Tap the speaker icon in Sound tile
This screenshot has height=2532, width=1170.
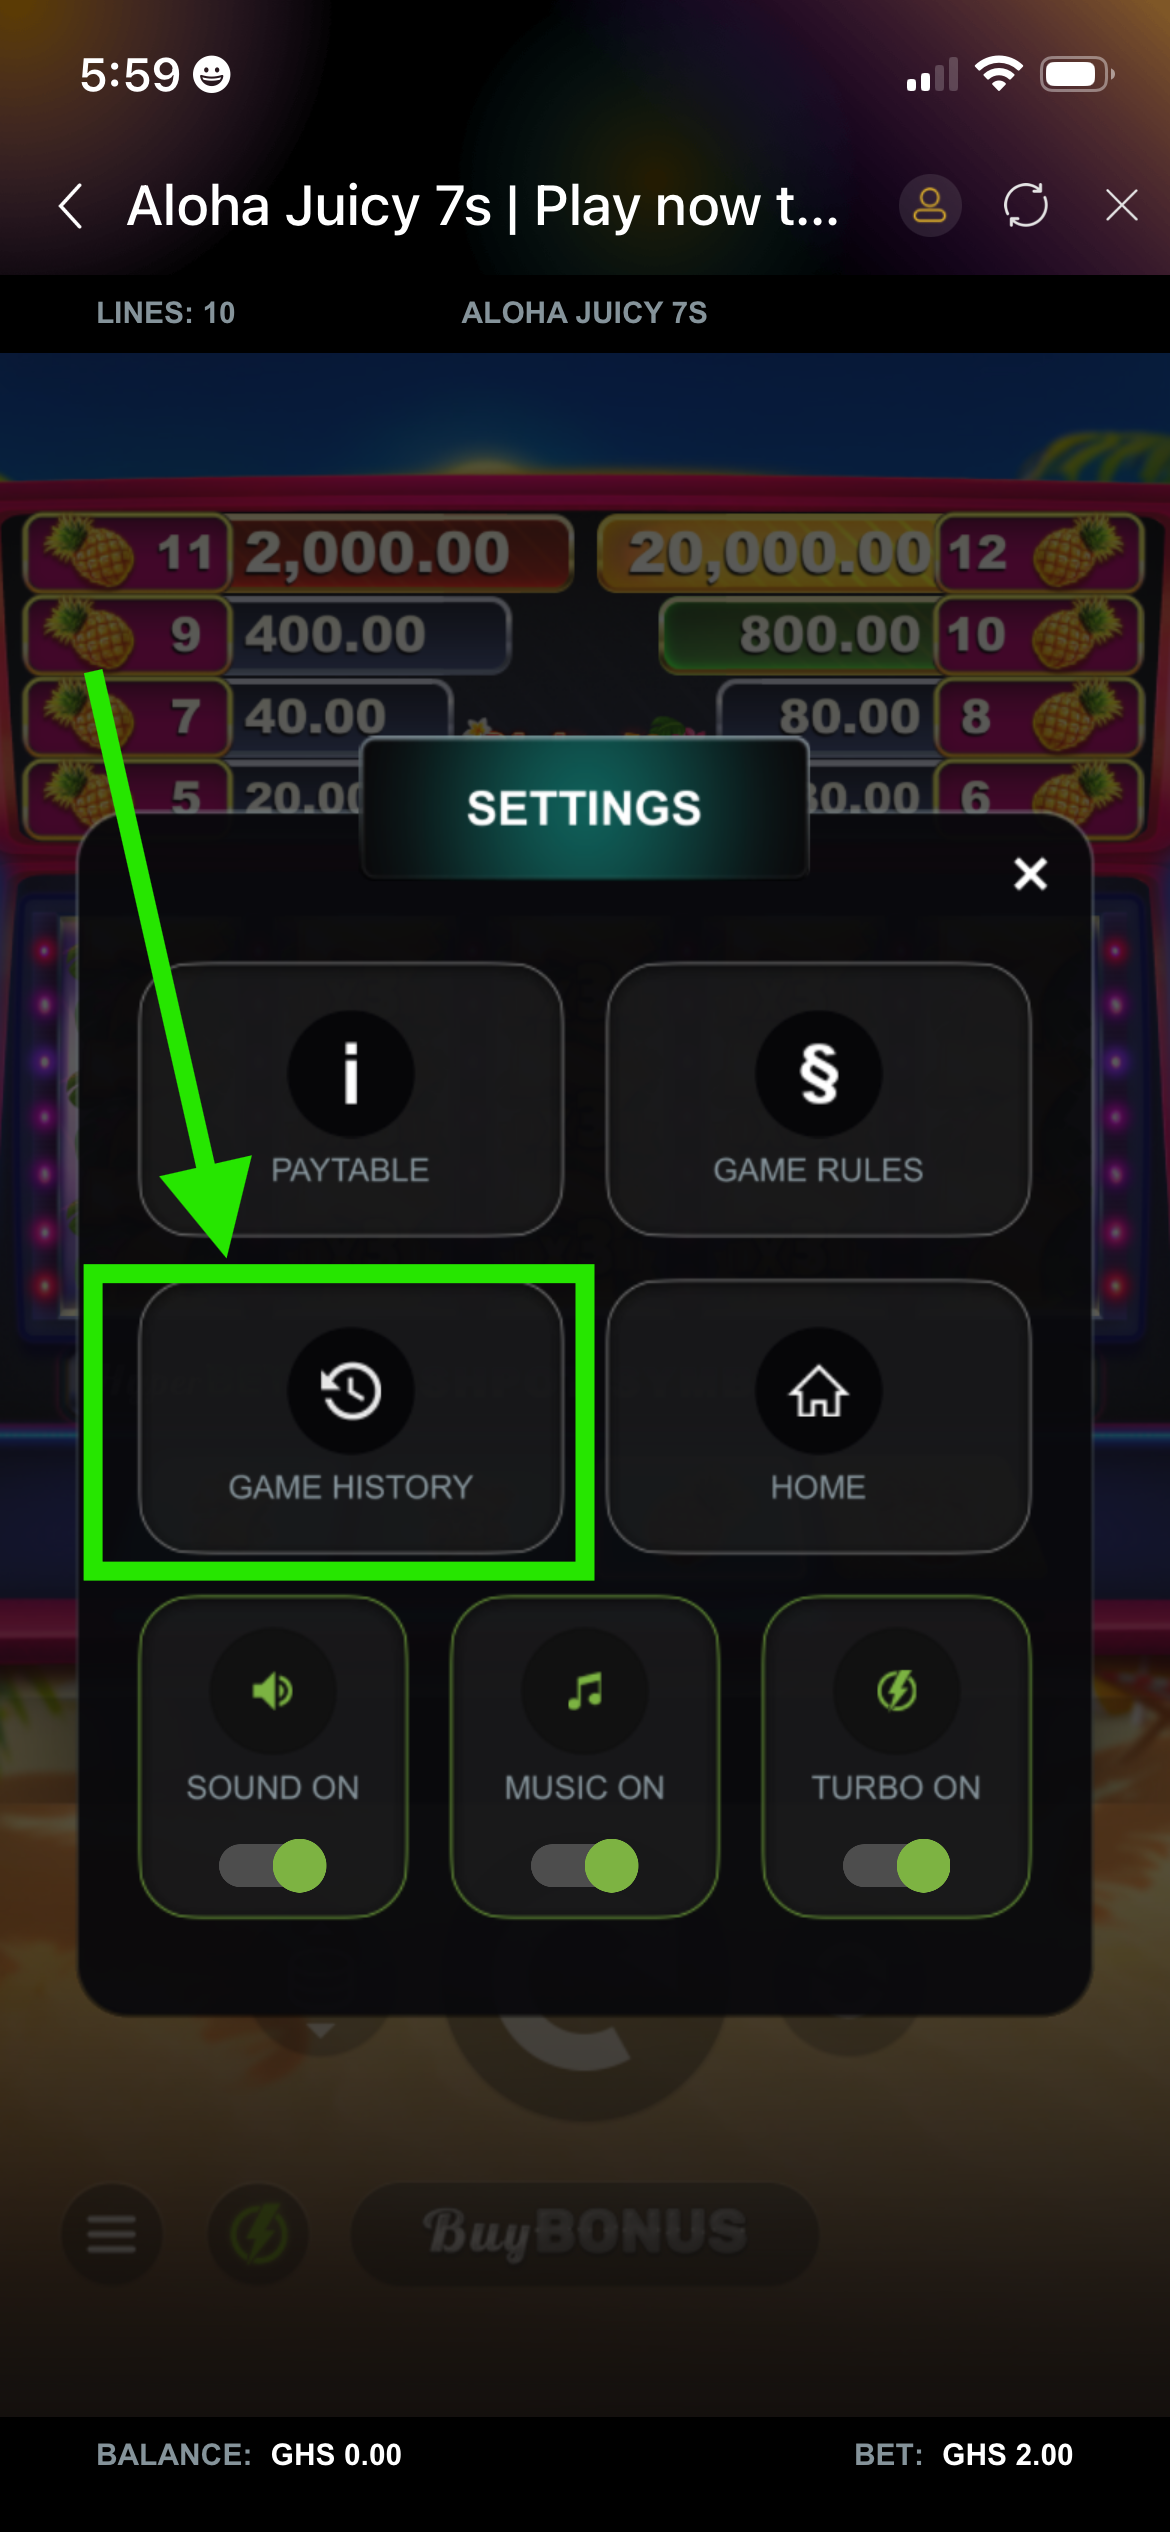coord(272,1691)
